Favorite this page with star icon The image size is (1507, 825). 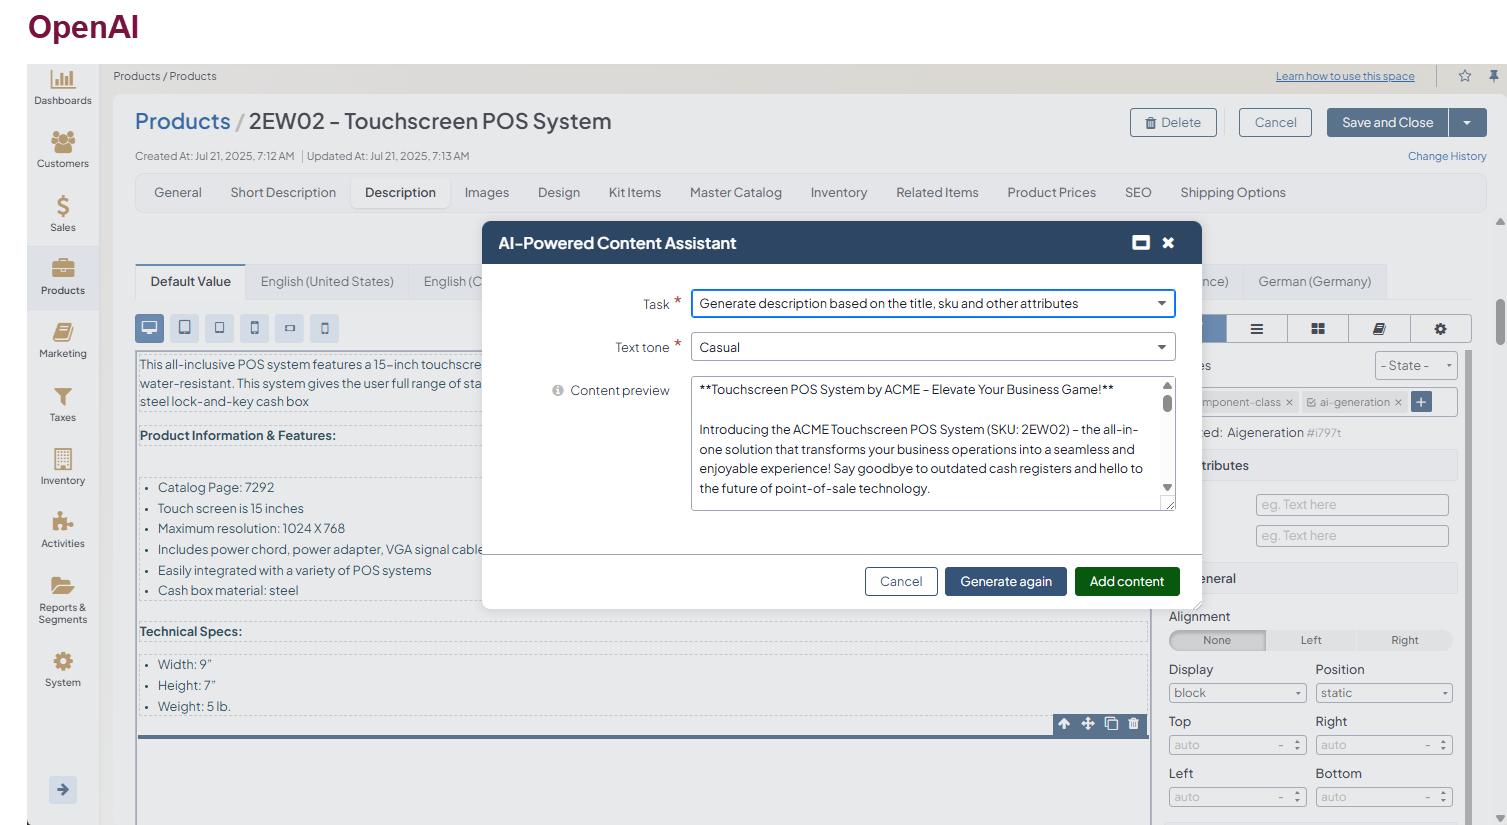[x=1465, y=76]
